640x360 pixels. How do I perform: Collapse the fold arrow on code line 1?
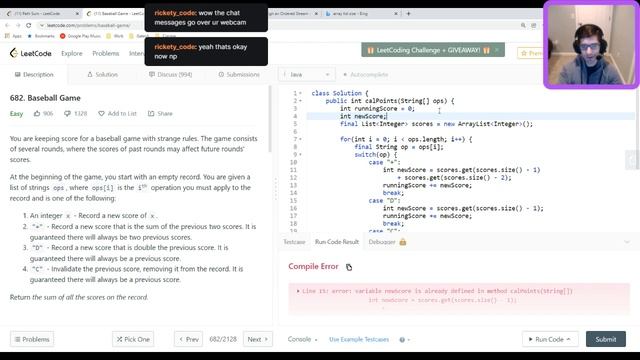pos(300,93)
